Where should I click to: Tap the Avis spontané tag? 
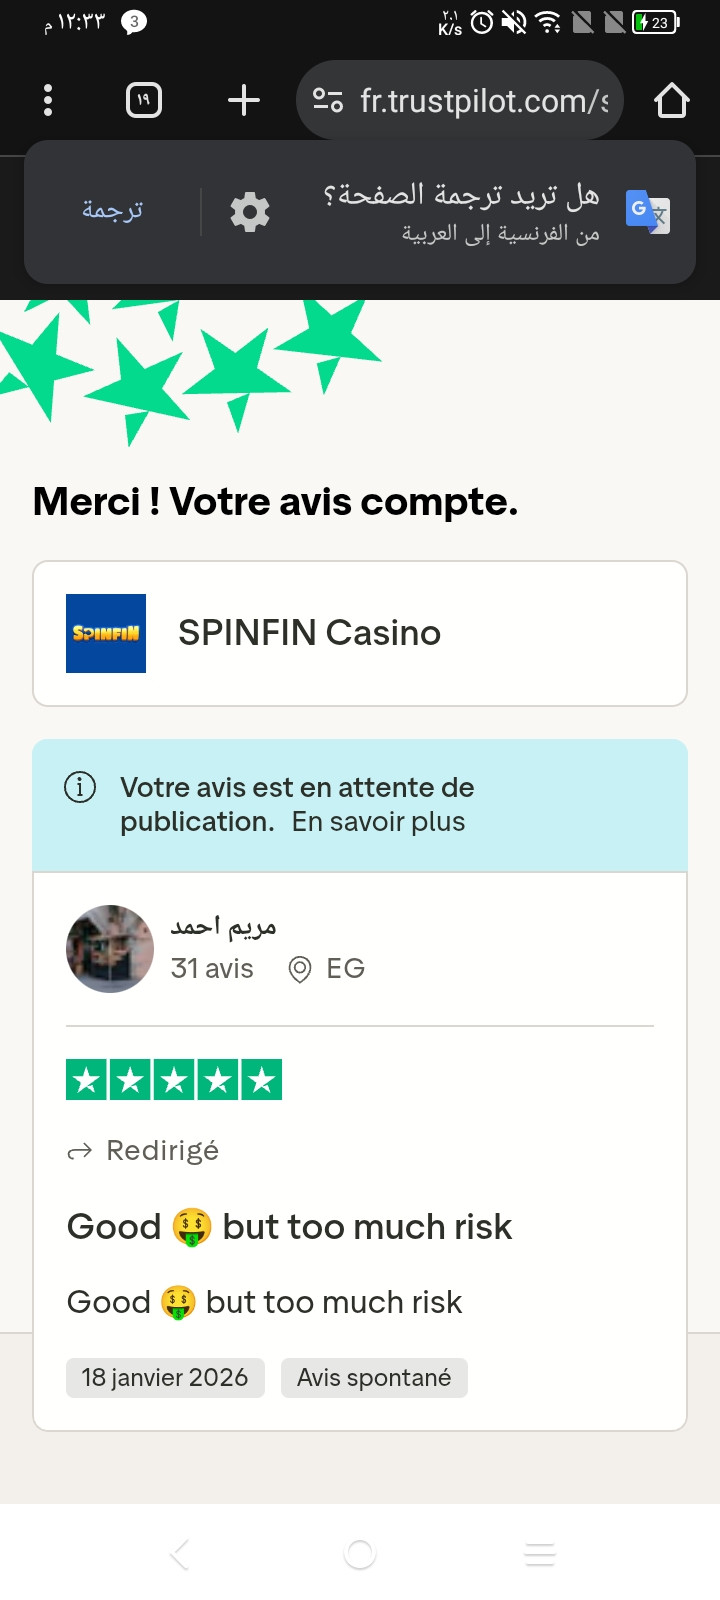pyautogui.click(x=374, y=1378)
